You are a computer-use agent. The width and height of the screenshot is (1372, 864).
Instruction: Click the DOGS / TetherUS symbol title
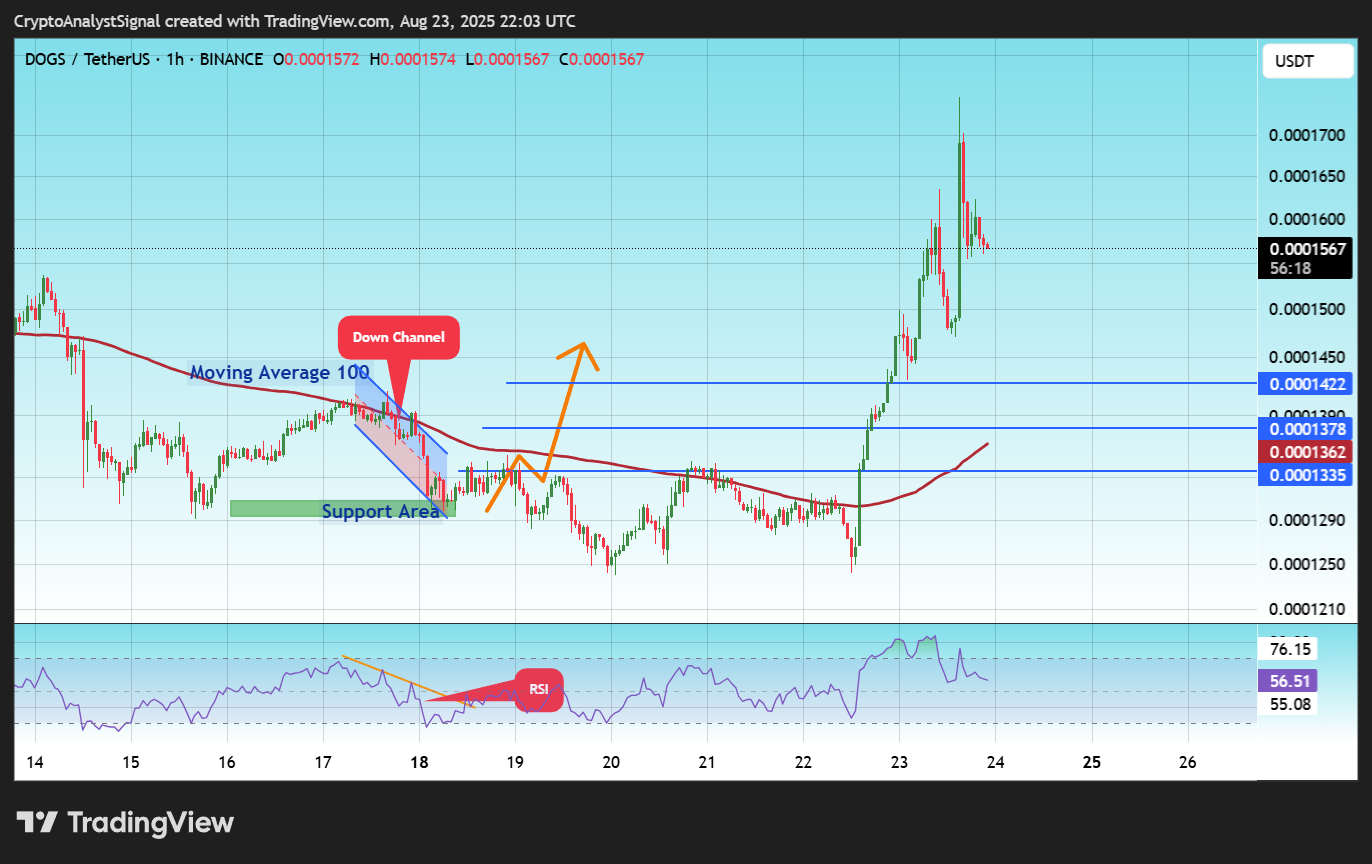[87, 60]
